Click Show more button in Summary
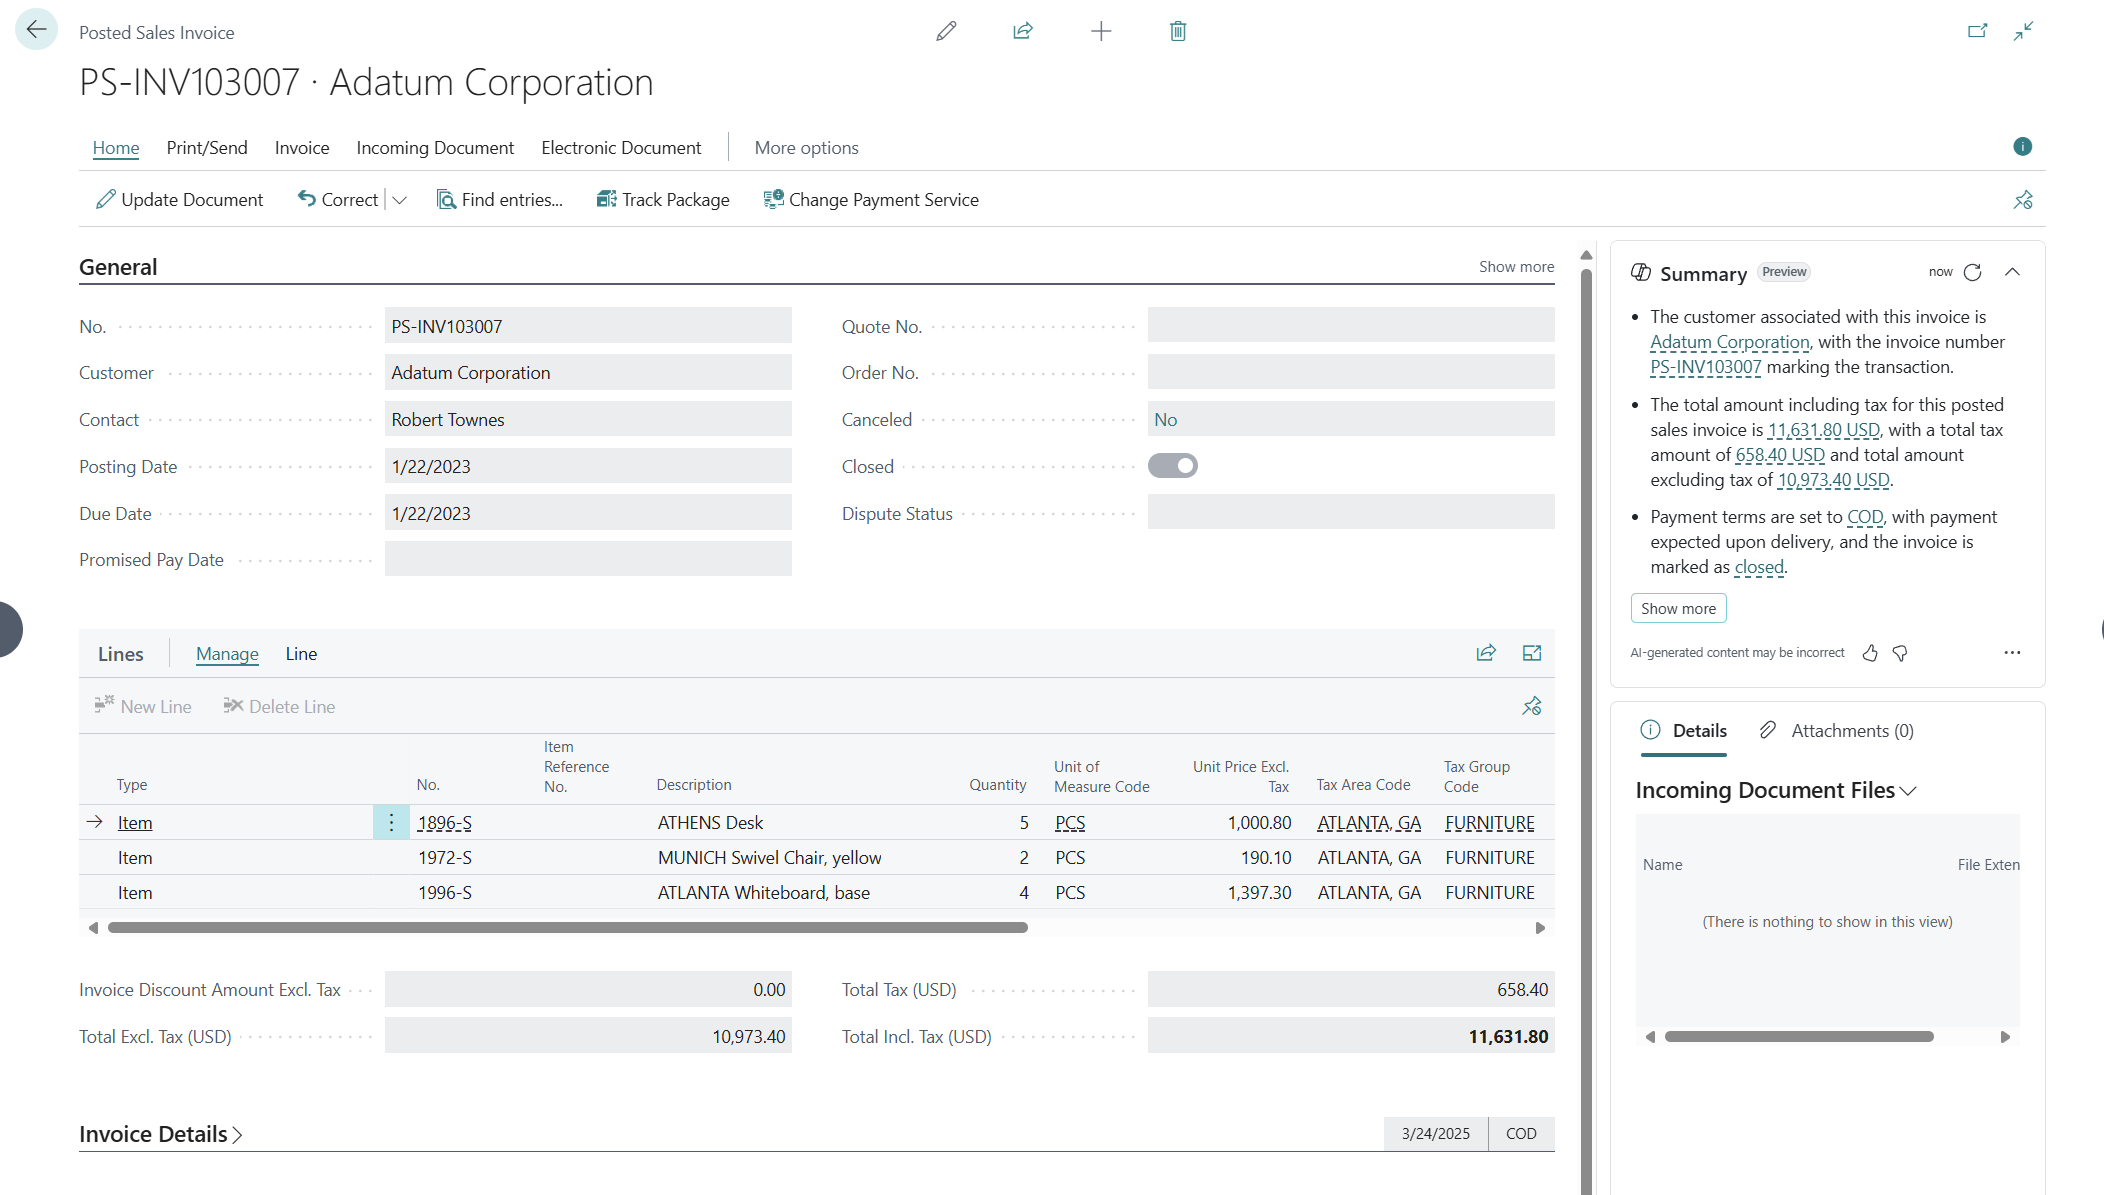Image resolution: width=2104 pixels, height=1195 pixels. tap(1678, 608)
